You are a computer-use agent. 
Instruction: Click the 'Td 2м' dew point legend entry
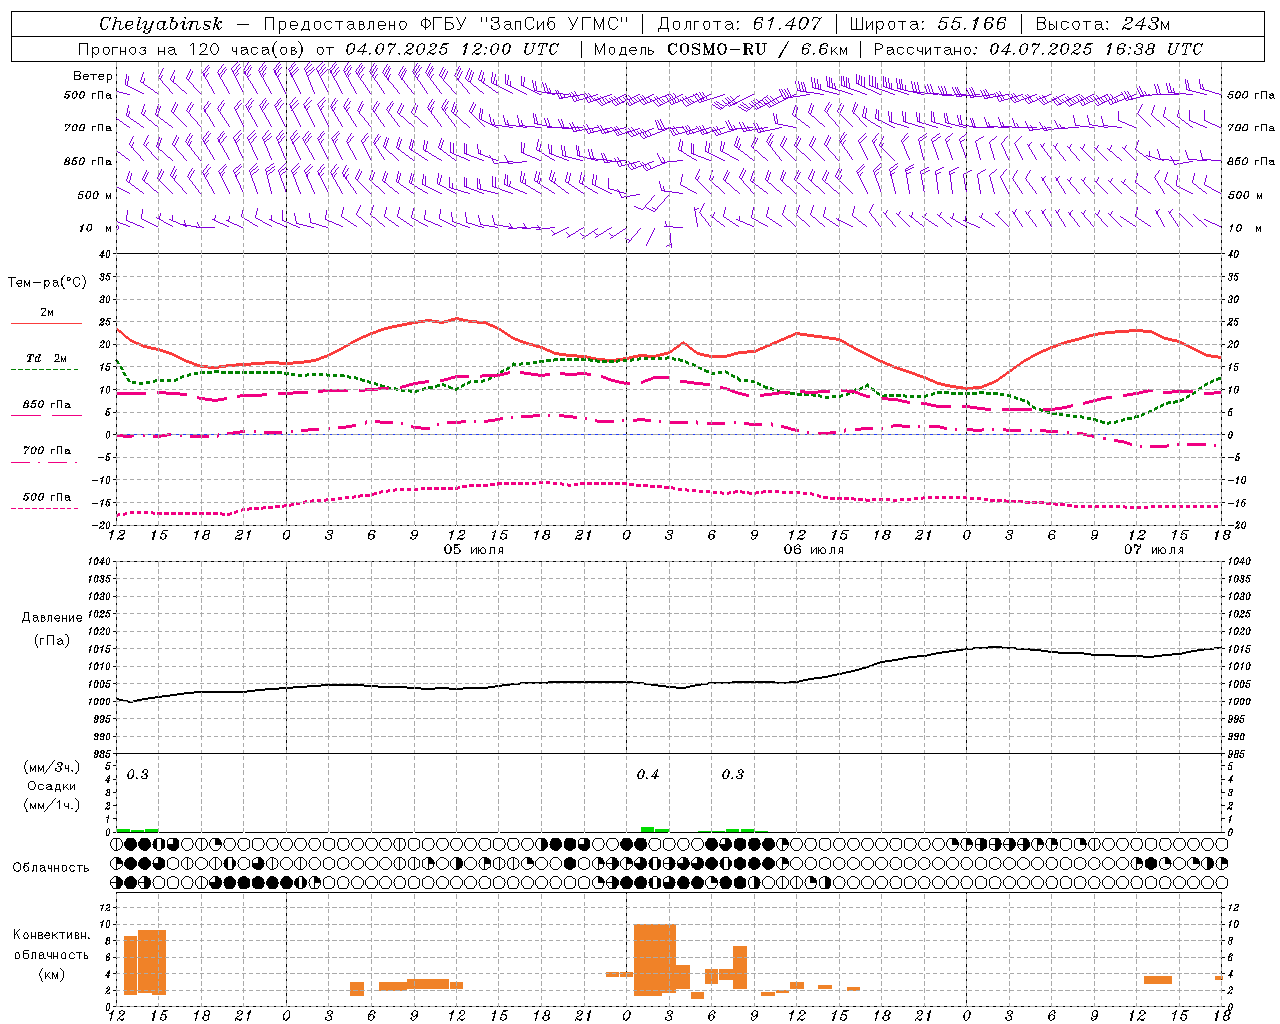click(46, 358)
